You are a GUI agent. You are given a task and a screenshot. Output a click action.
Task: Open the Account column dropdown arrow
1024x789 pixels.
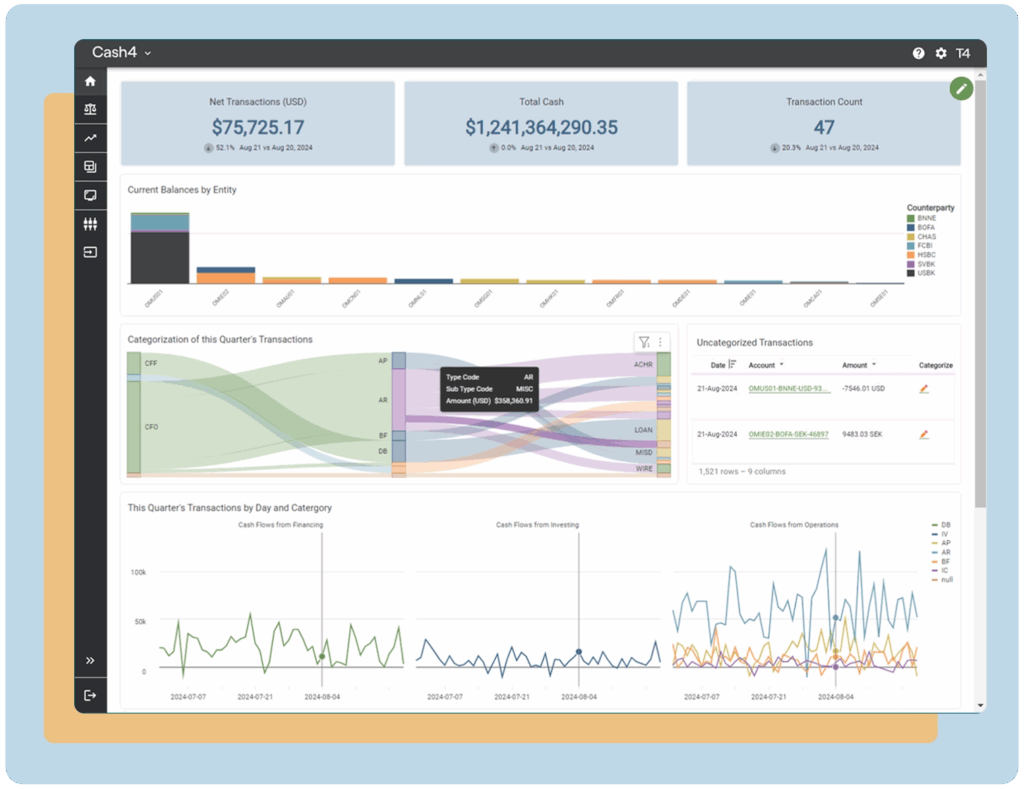(782, 364)
